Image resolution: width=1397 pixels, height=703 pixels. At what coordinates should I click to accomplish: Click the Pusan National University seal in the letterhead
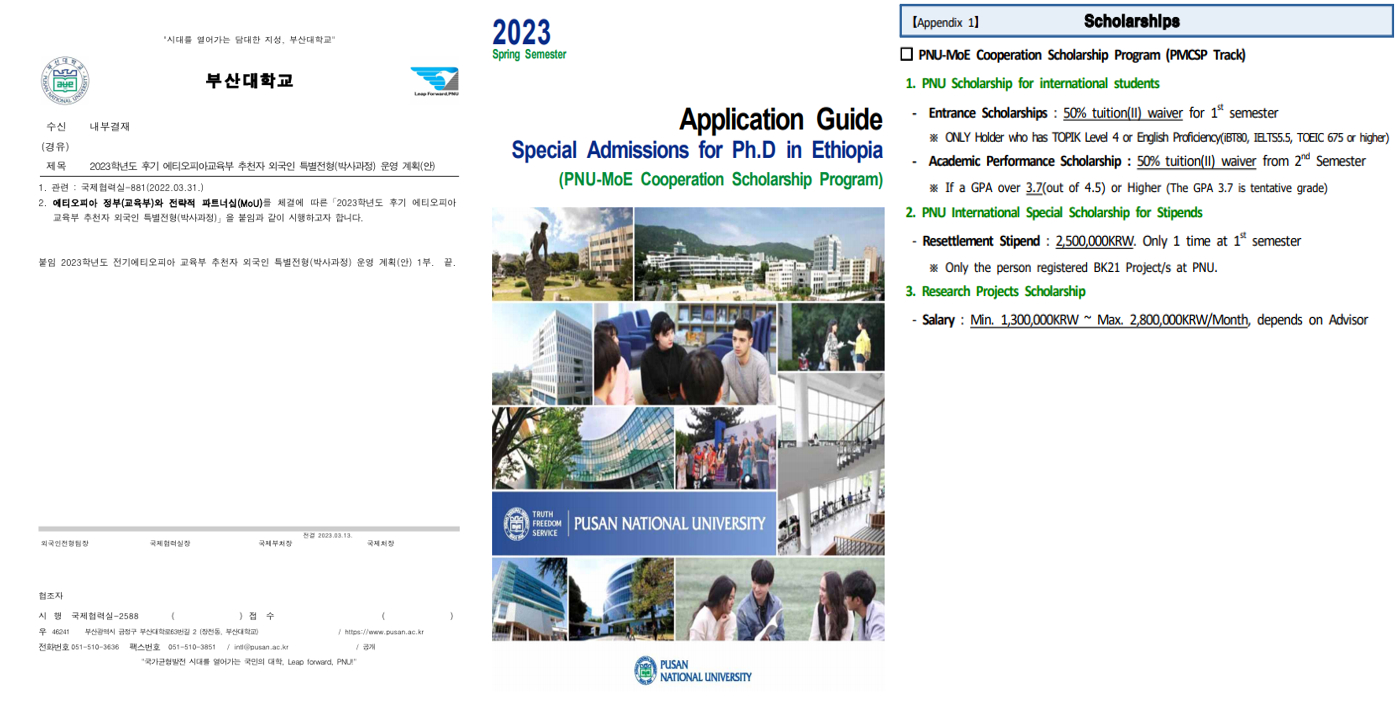pos(65,81)
